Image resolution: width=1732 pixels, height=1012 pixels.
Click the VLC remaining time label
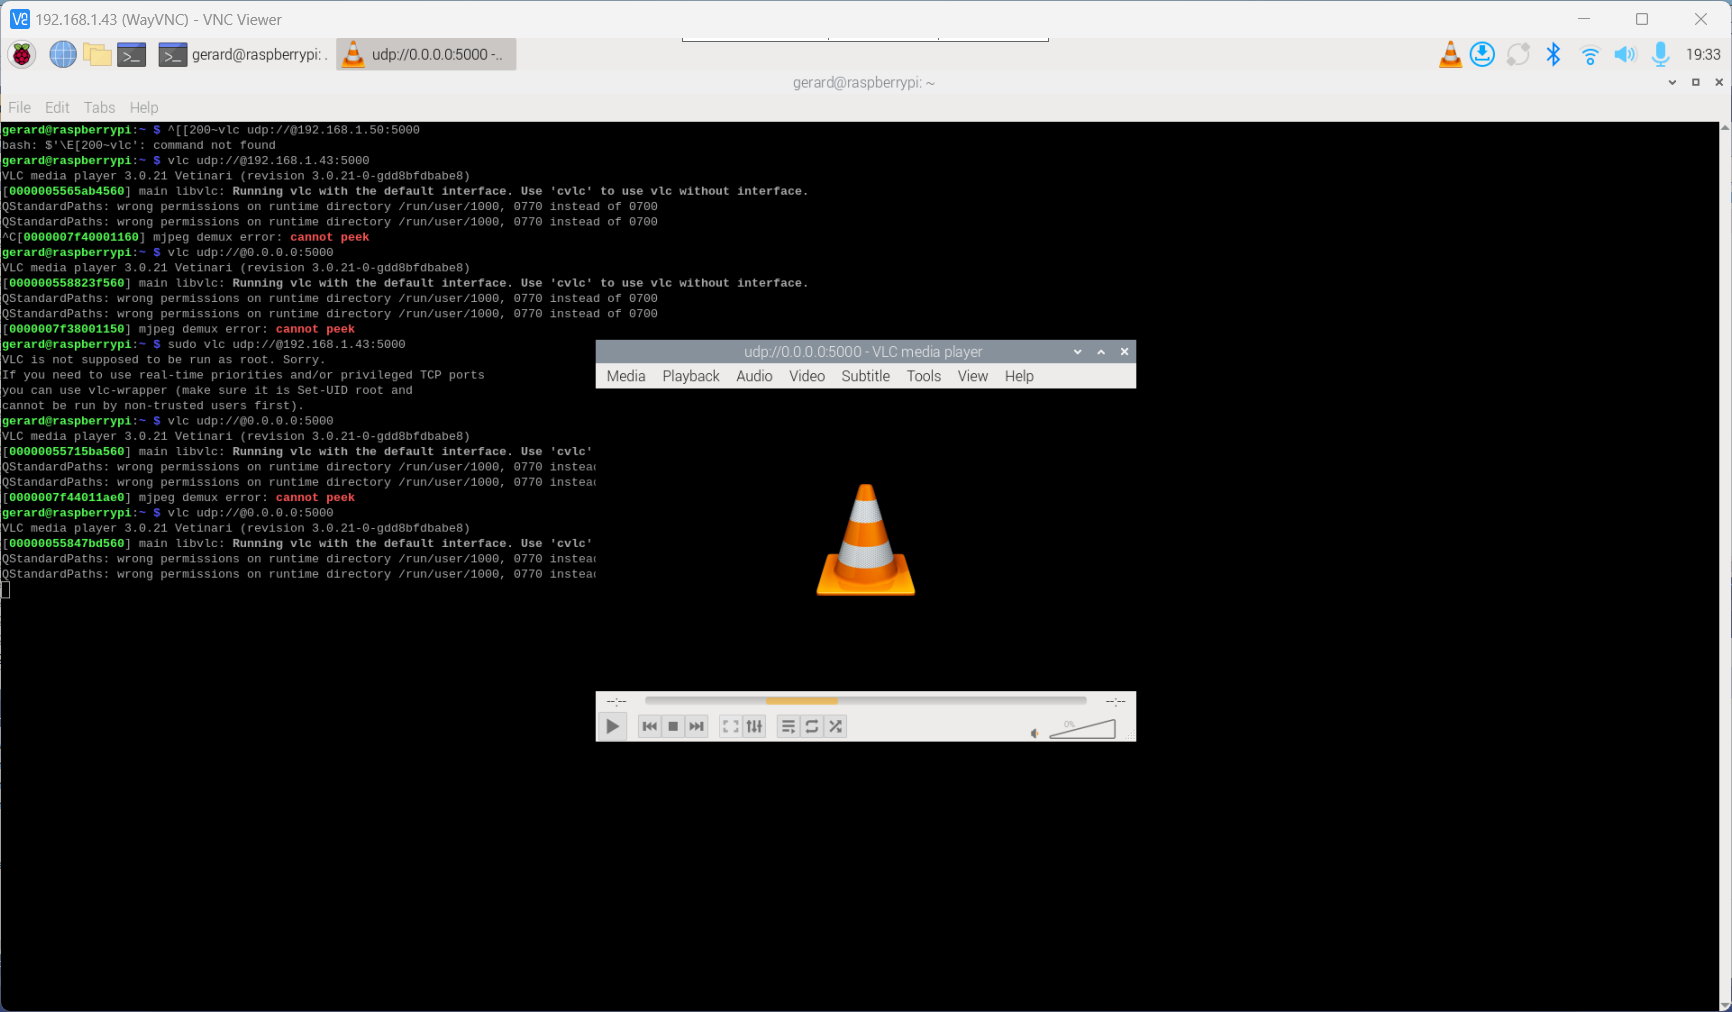pos(1115,701)
